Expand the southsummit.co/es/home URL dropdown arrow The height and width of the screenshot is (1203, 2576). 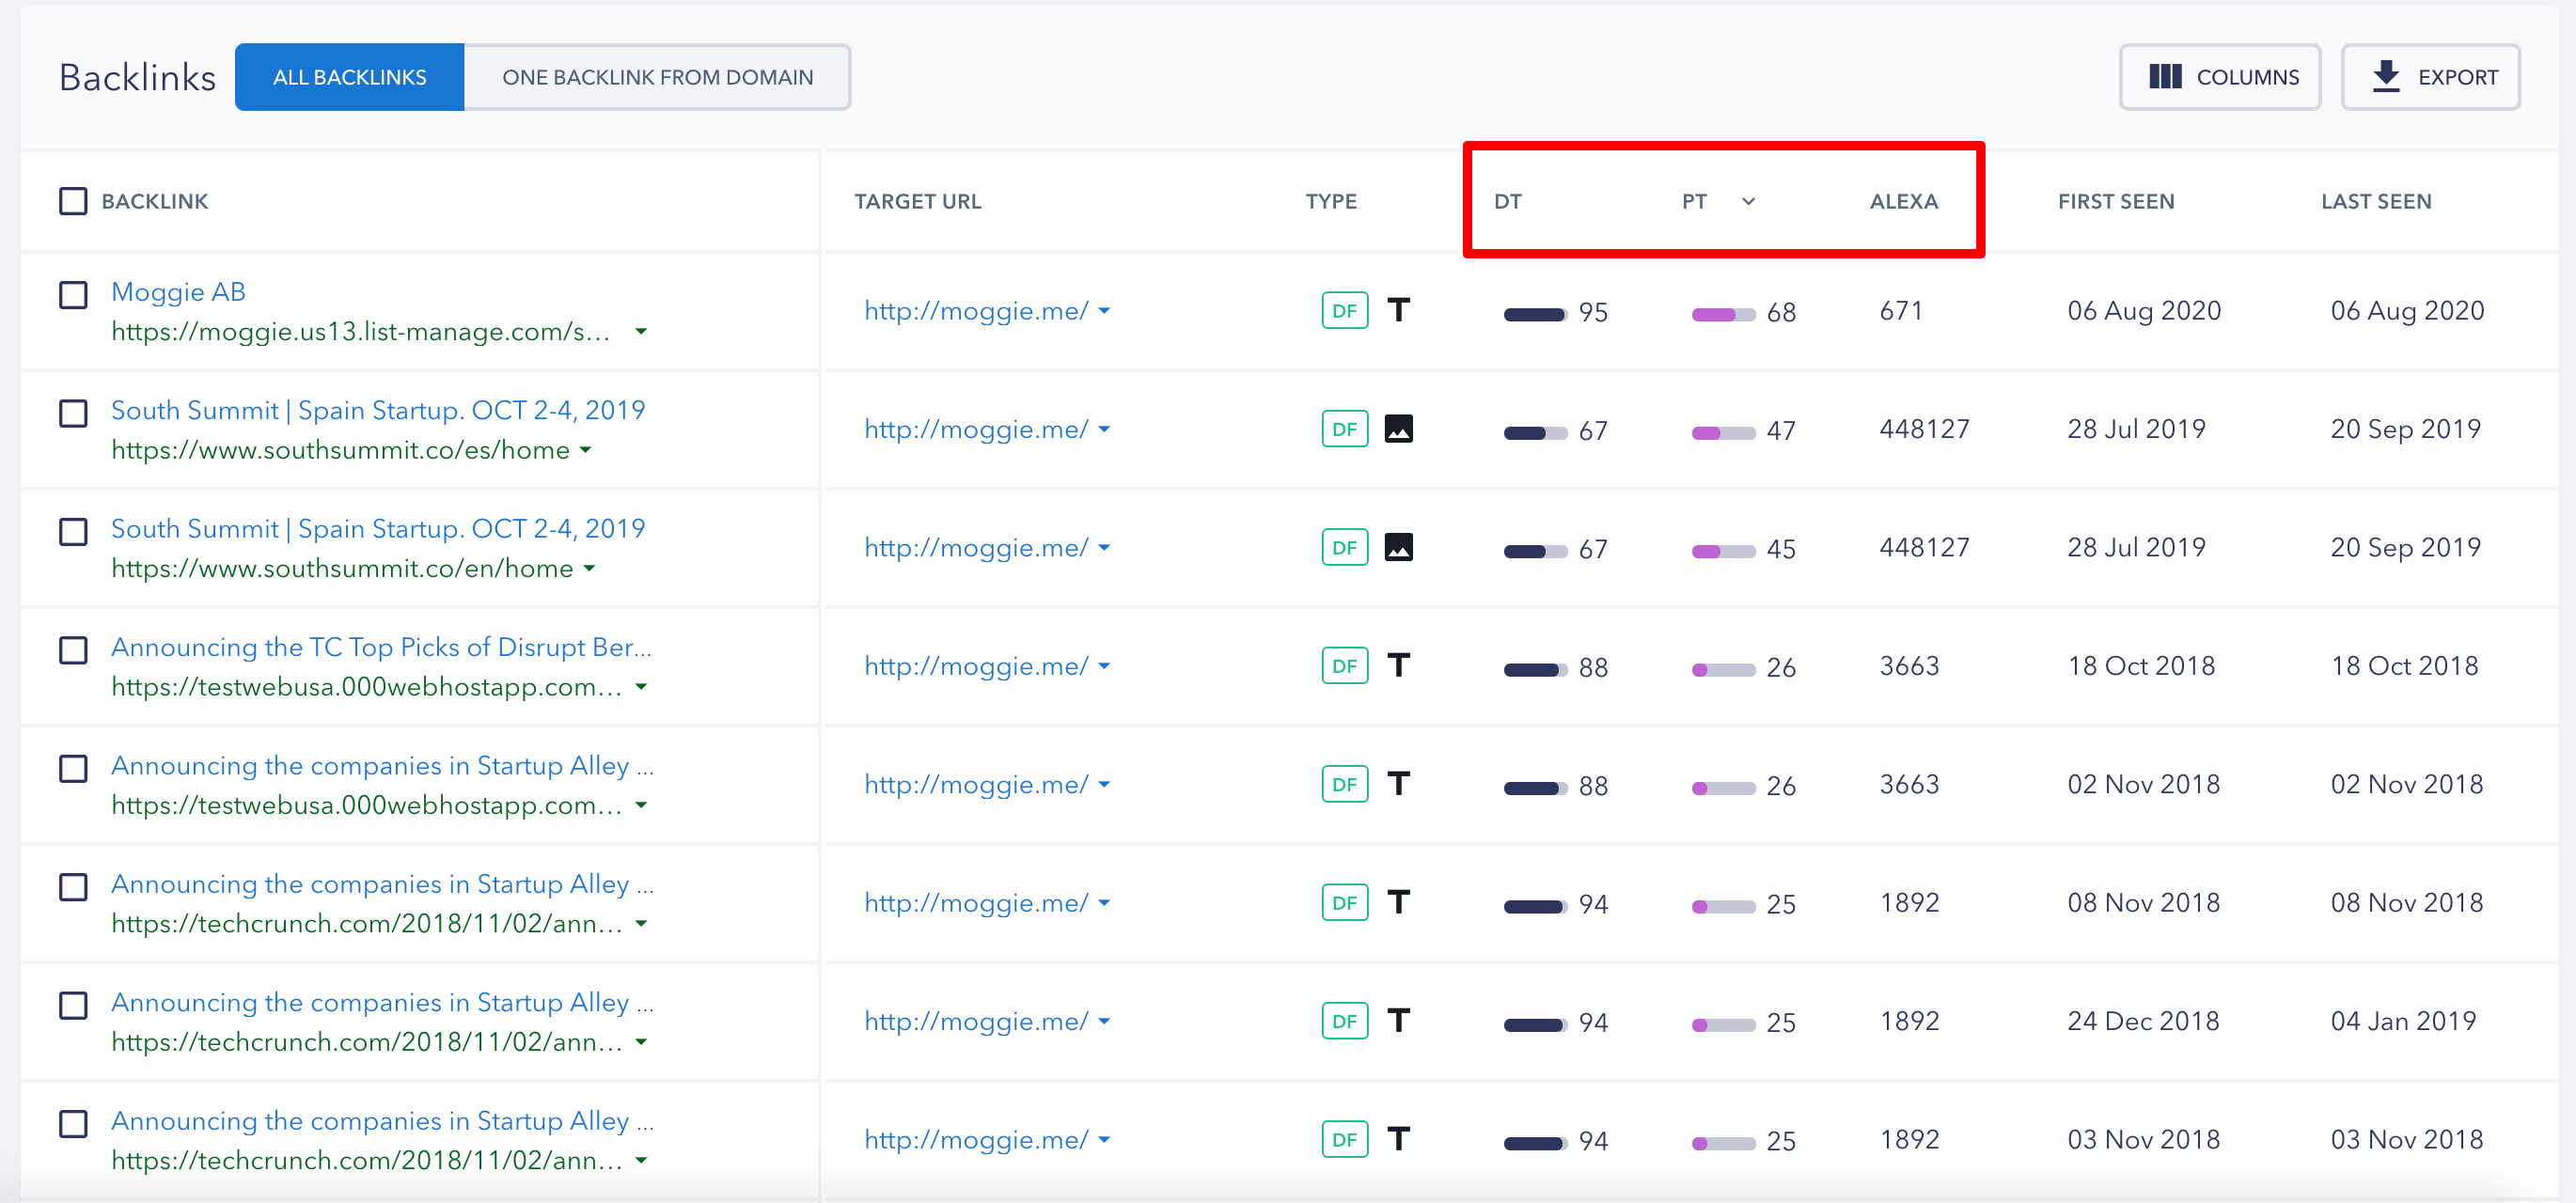click(586, 450)
